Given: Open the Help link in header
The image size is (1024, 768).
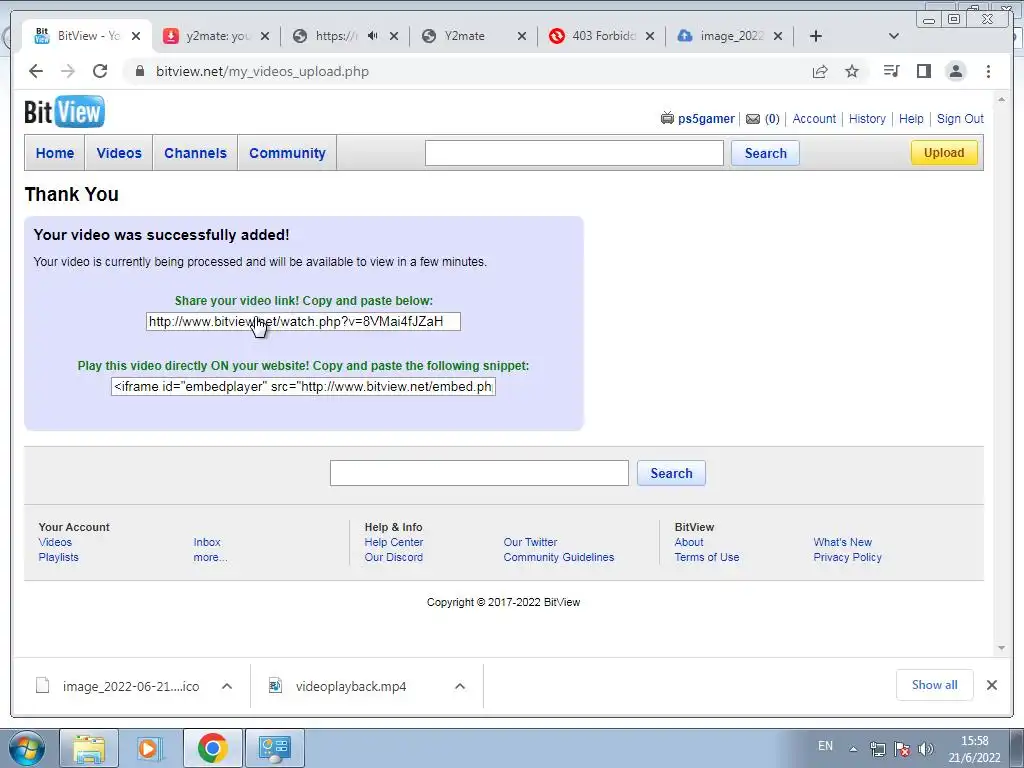Looking at the screenshot, I should [x=911, y=119].
